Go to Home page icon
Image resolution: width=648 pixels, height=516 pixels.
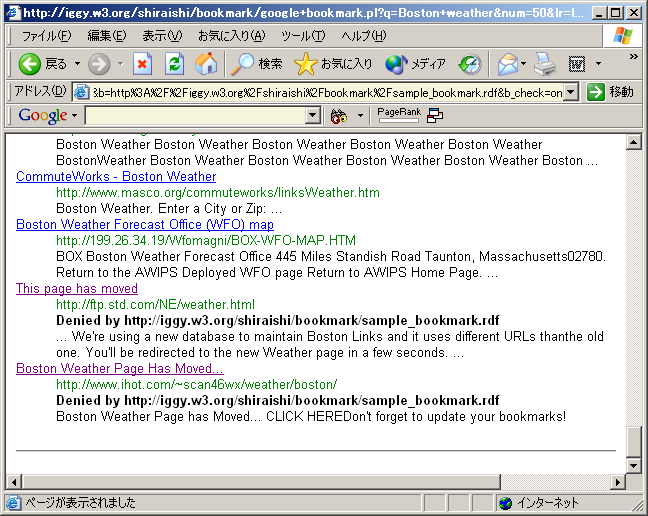(205, 64)
